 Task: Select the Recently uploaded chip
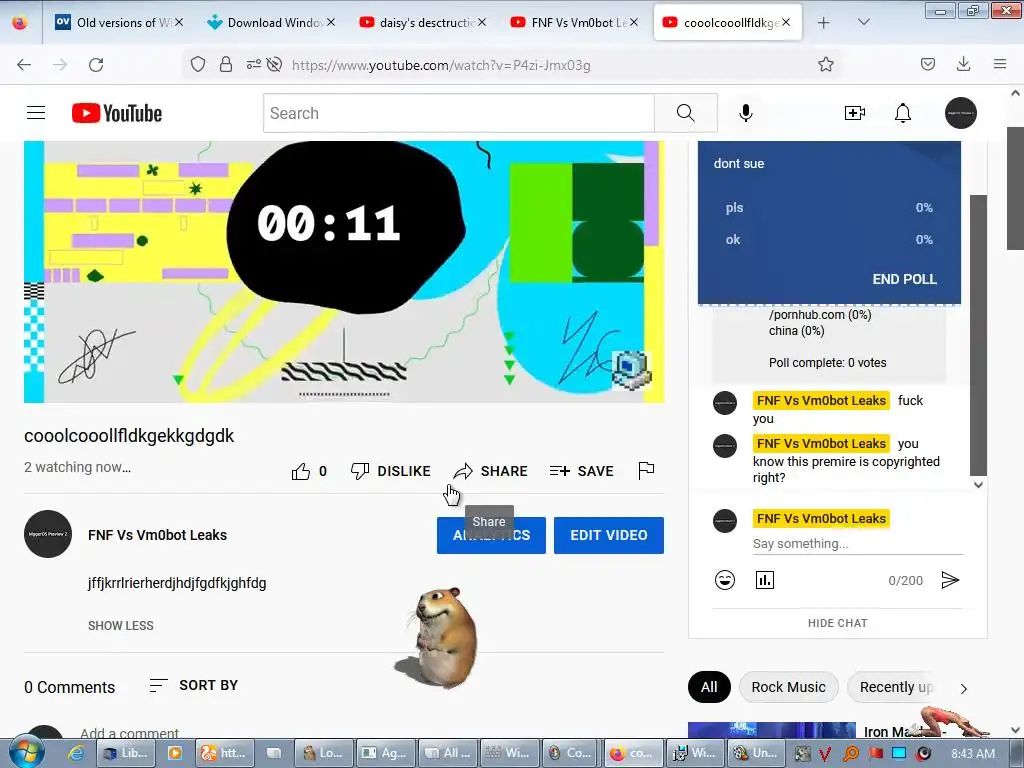tap(896, 687)
